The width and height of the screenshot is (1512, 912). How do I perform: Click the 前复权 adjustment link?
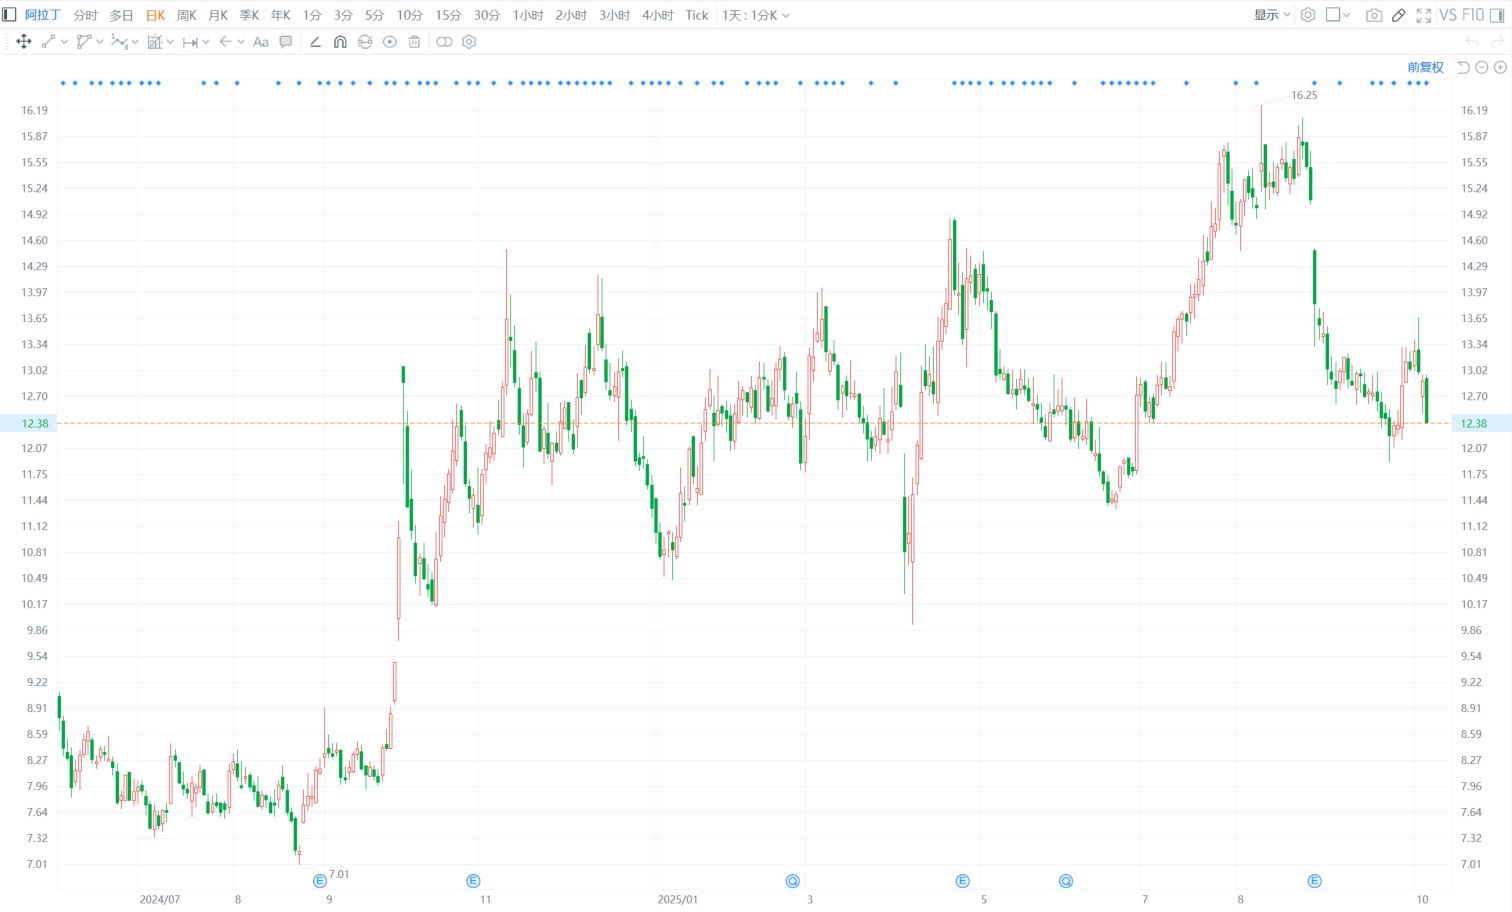pos(1425,67)
